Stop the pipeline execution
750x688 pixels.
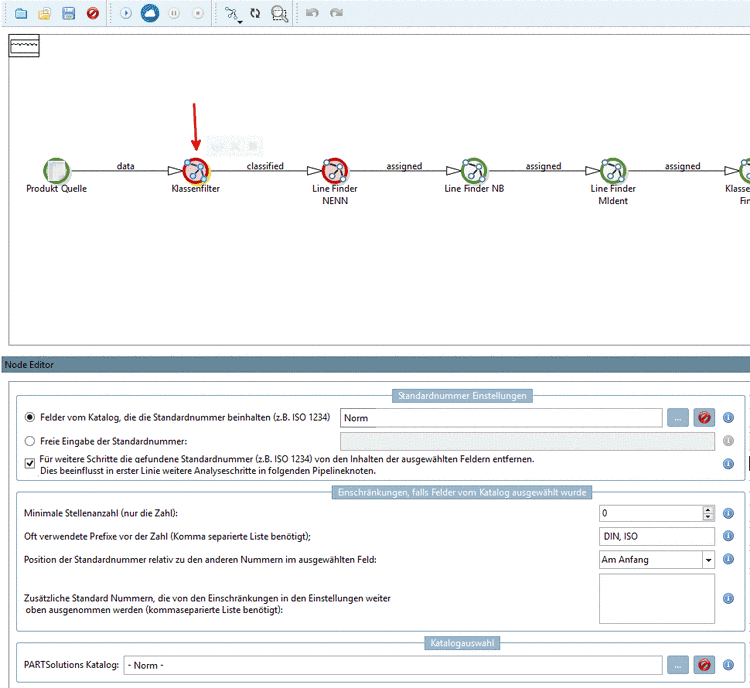198,13
